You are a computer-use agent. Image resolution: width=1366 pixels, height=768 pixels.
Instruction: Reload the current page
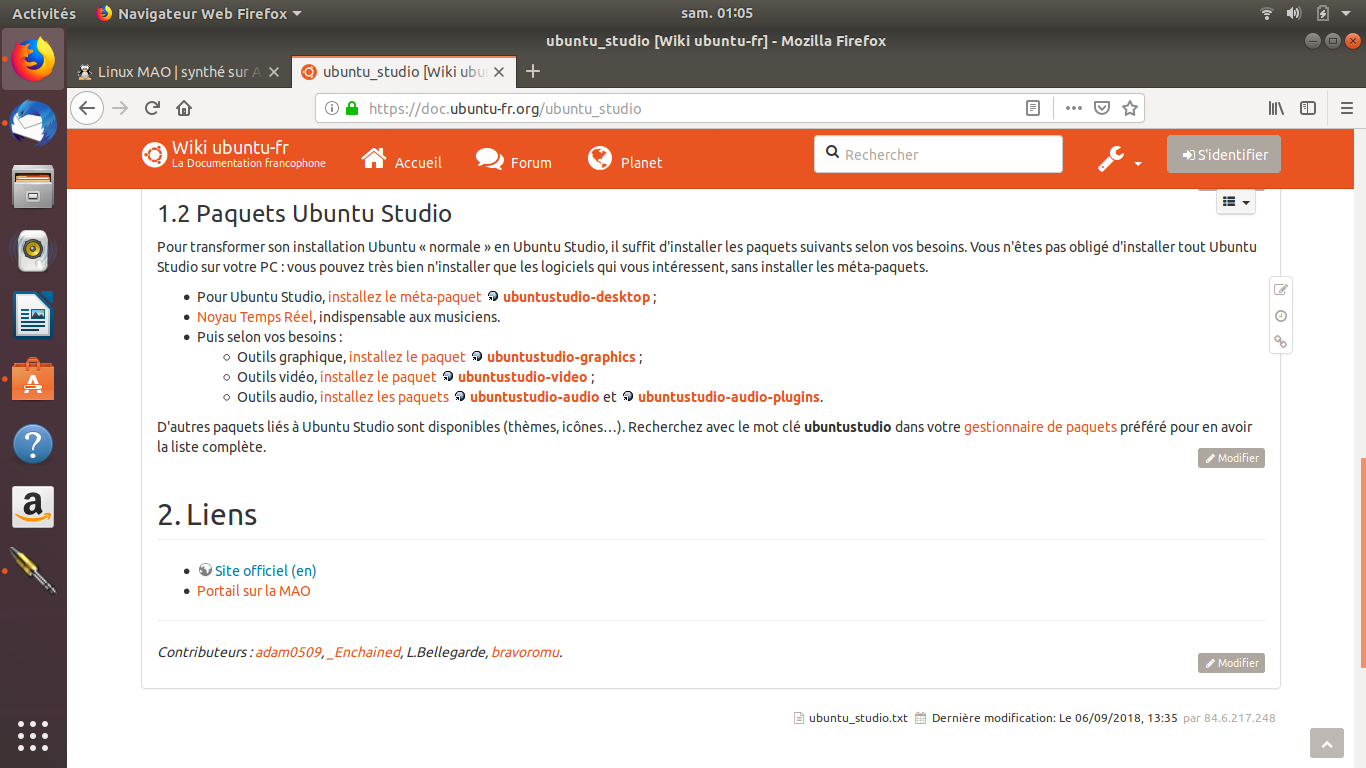(x=153, y=108)
